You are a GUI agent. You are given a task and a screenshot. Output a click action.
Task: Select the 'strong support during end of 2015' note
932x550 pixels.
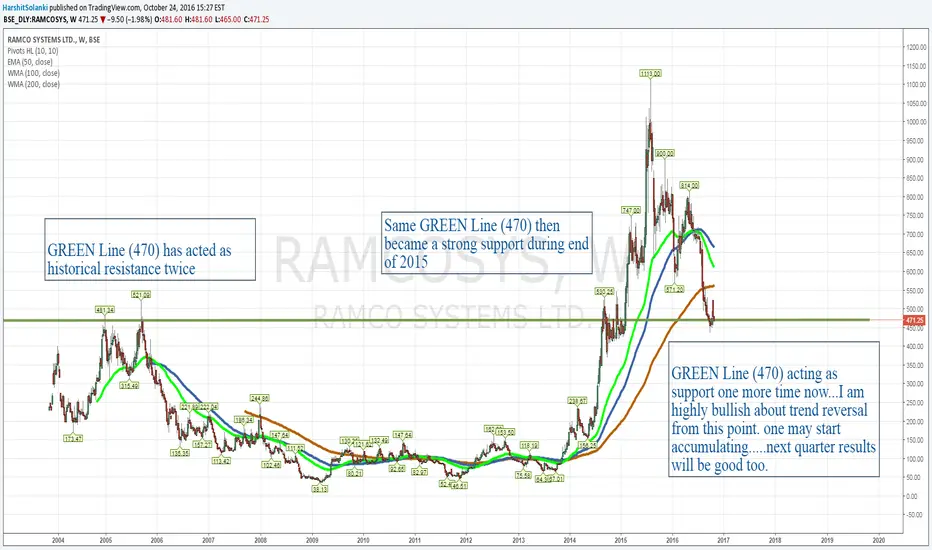click(487, 243)
